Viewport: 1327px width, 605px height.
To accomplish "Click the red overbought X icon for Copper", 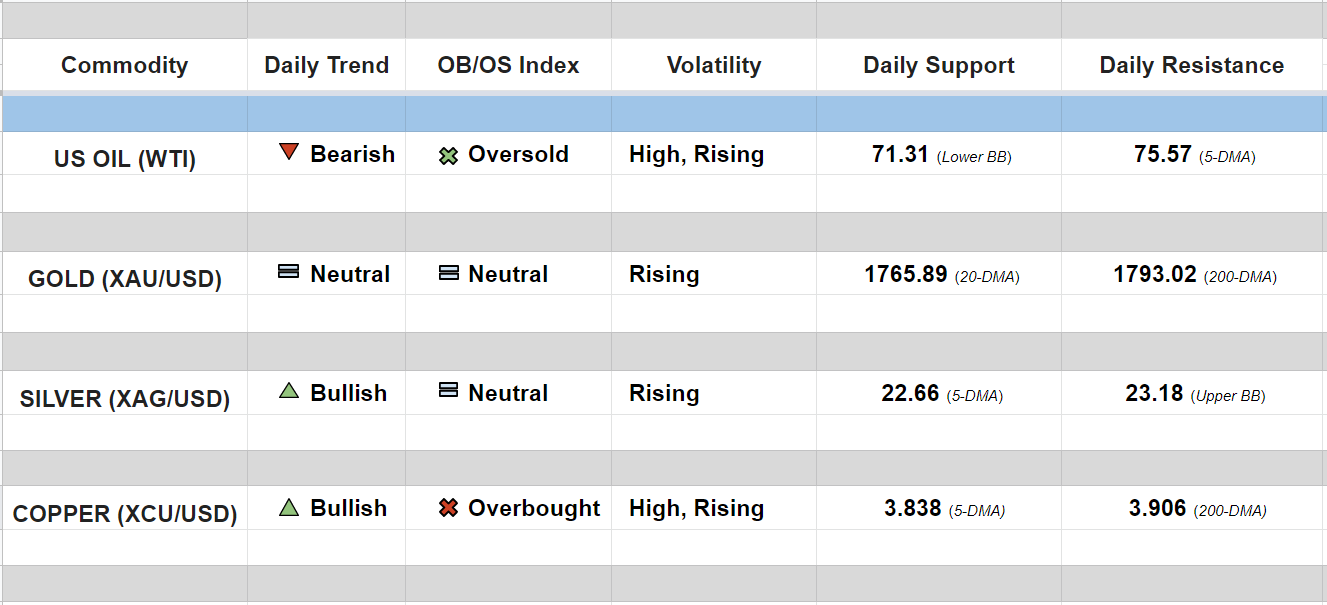I will [x=449, y=508].
